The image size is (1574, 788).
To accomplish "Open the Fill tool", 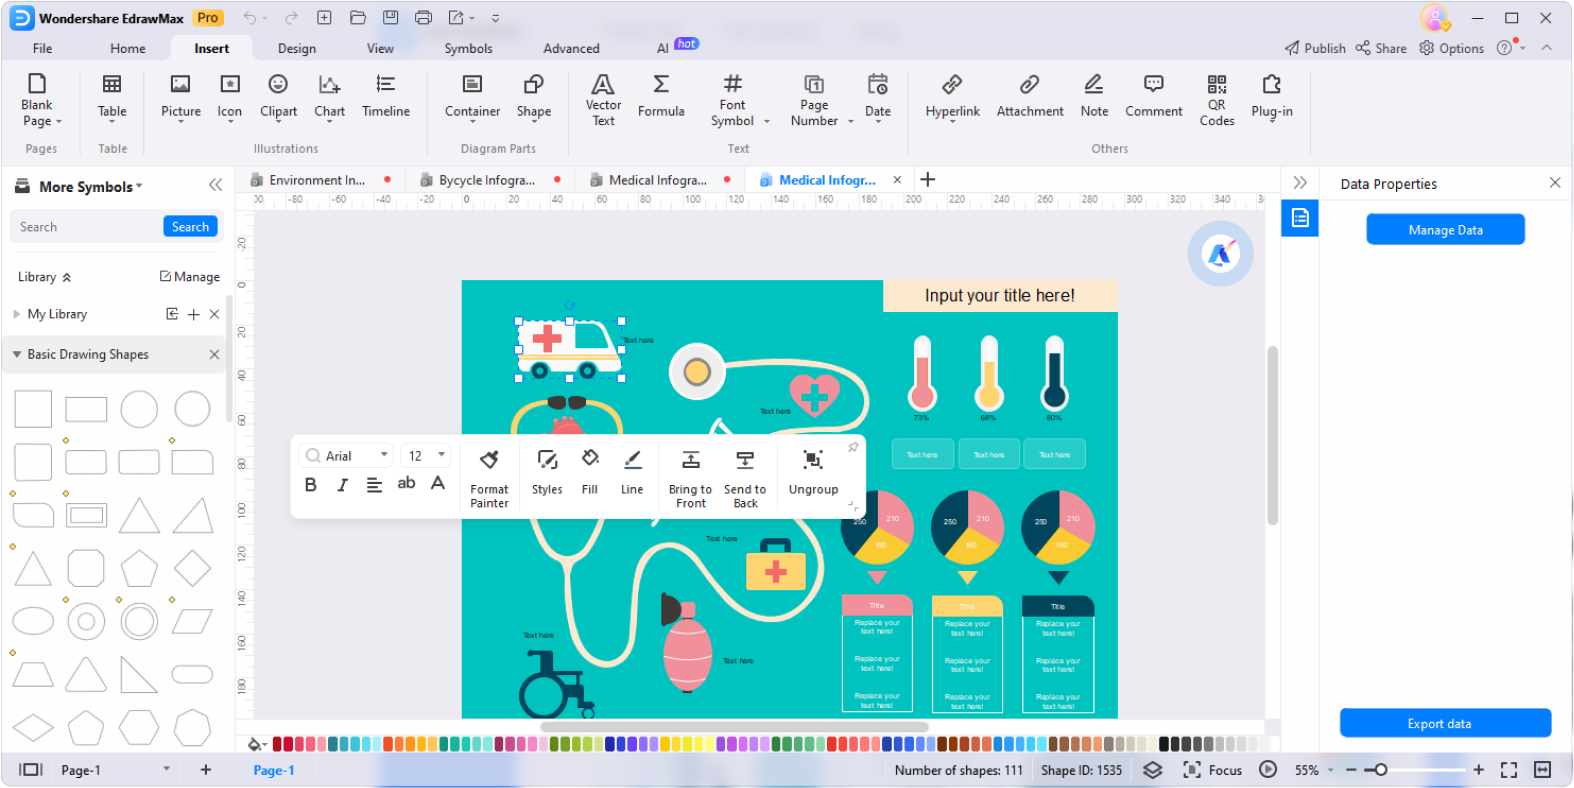I will pyautogui.click(x=590, y=472).
